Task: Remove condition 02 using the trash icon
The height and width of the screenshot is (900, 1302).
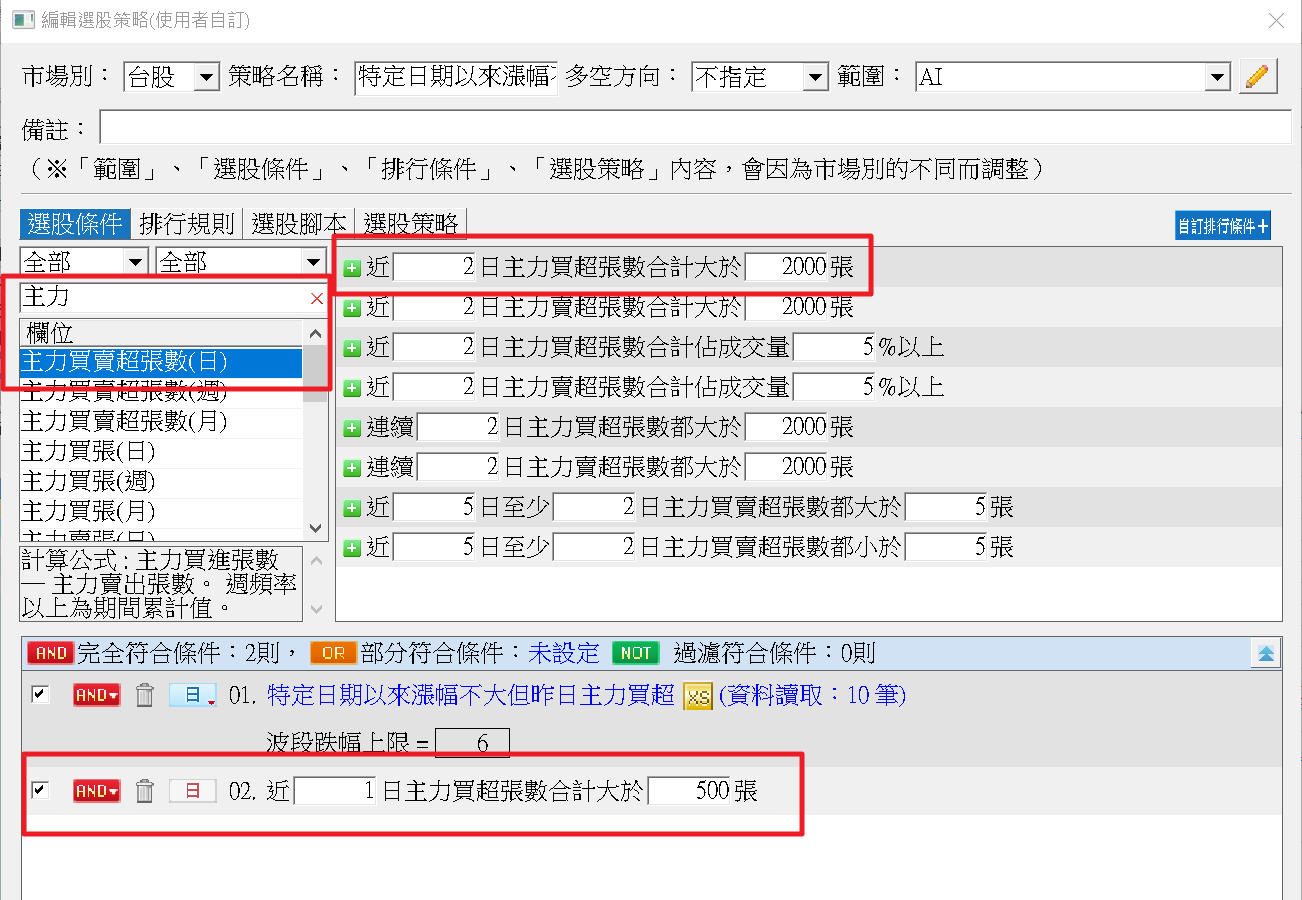Action: 145,791
